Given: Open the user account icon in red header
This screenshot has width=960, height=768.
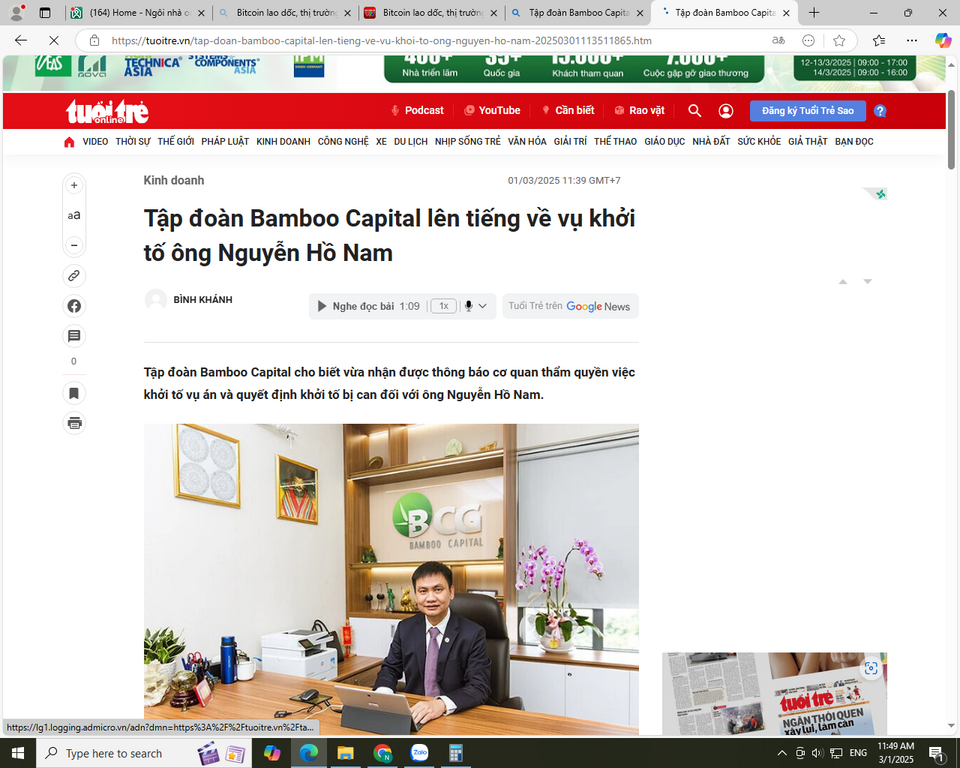Looking at the screenshot, I should [x=726, y=111].
